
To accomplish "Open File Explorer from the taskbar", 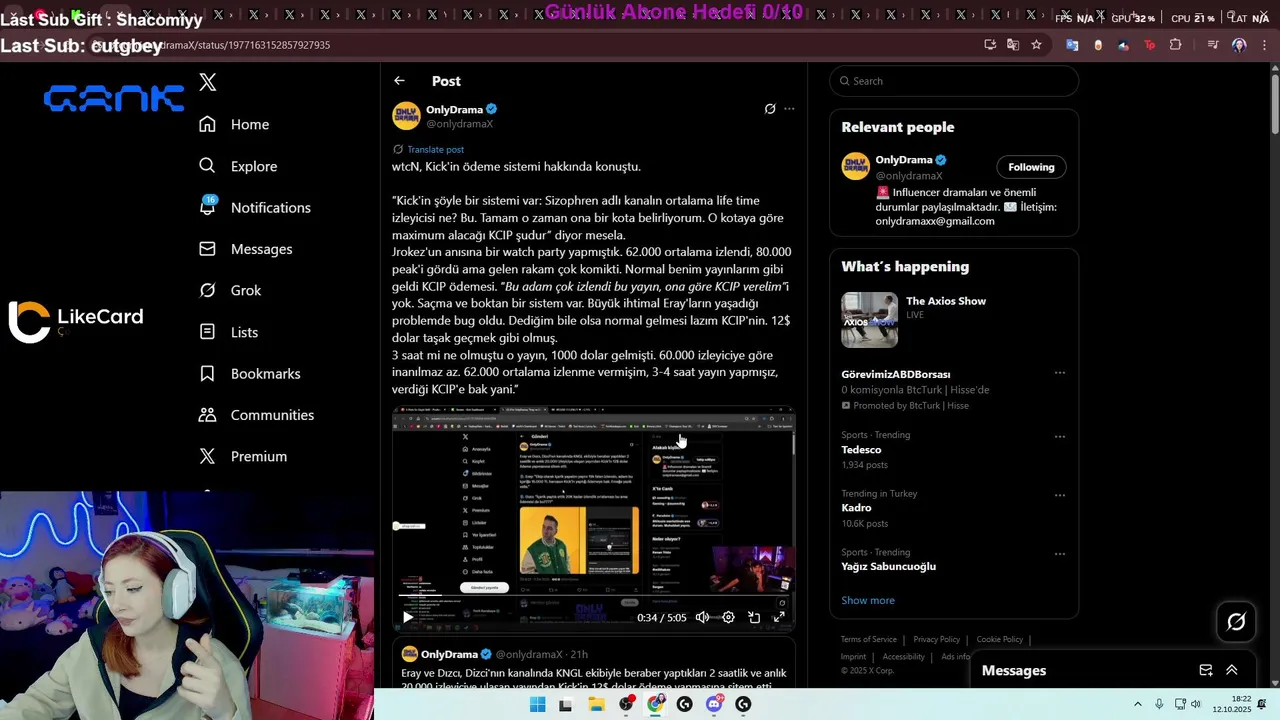I will coord(596,704).
